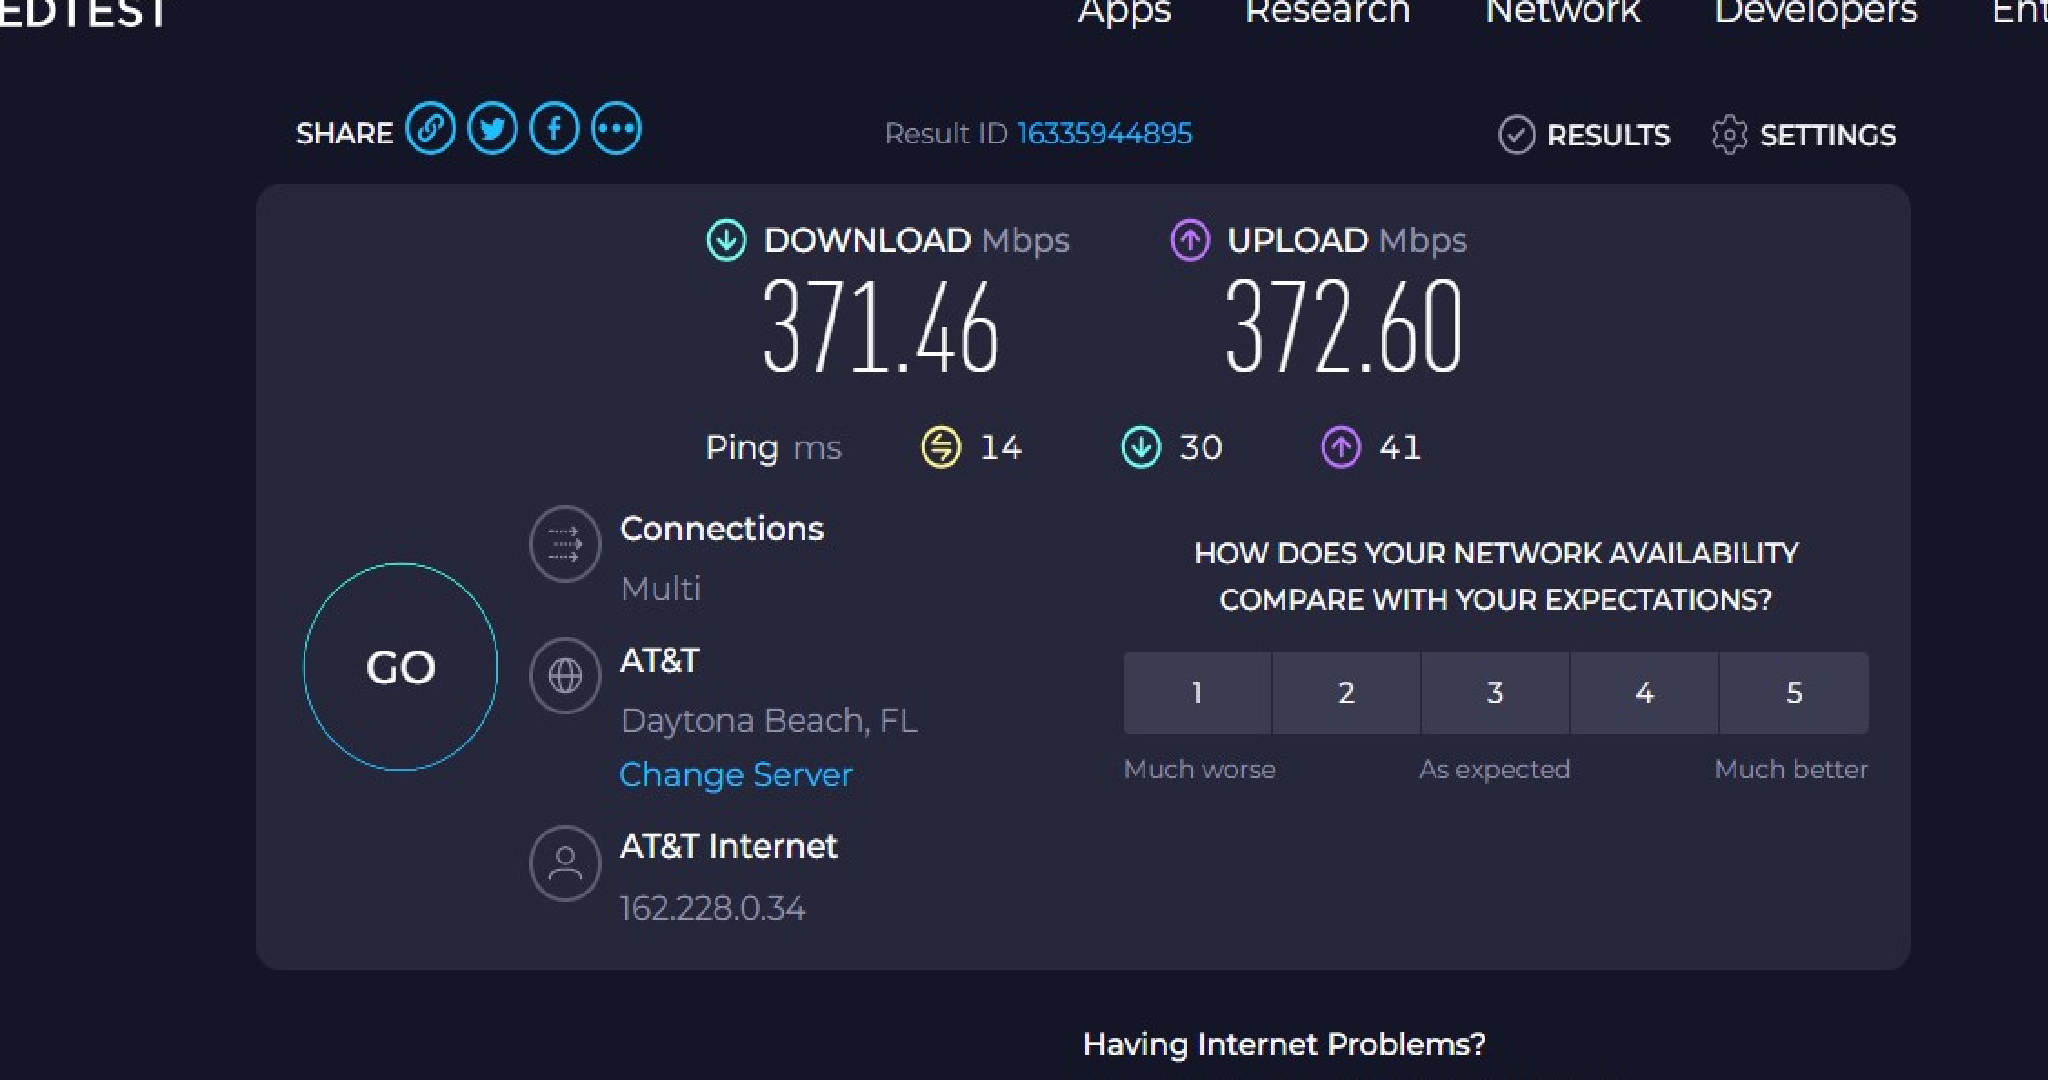
Task: Click the Change Server link
Action: [x=736, y=775]
